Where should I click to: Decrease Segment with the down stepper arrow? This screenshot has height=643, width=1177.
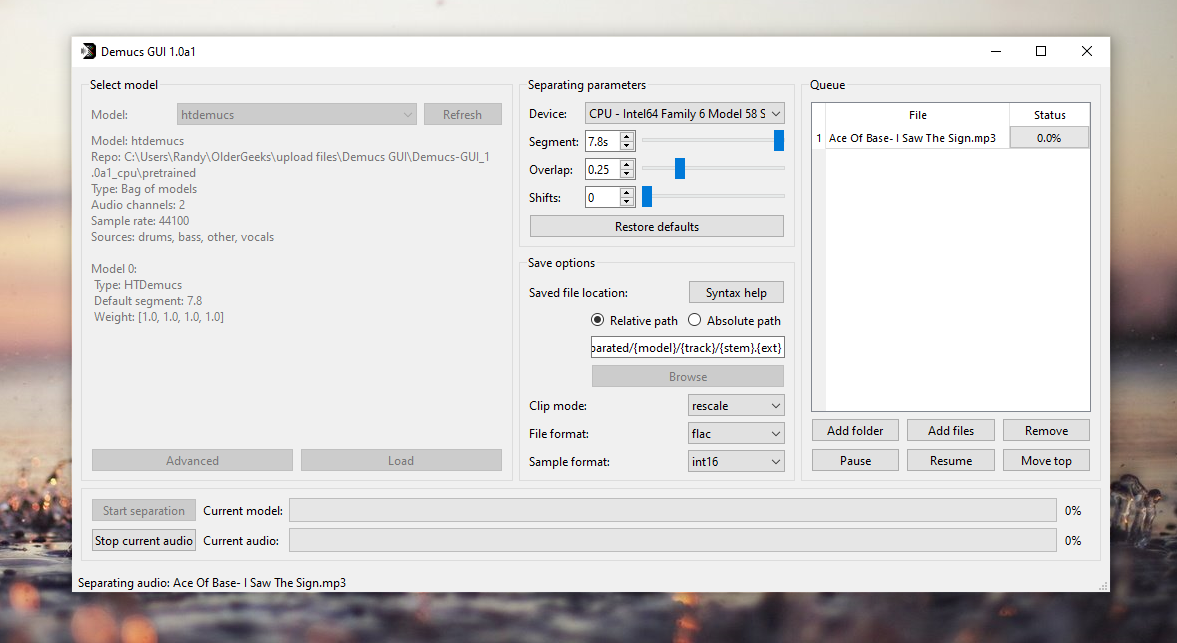tap(628, 146)
